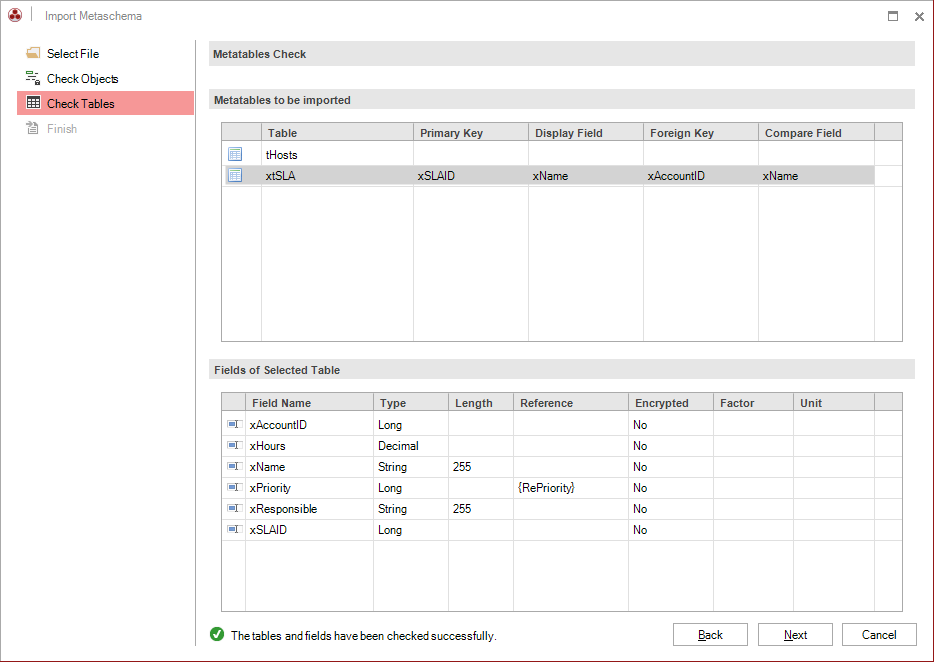934x662 pixels.
Task: Select the xResponsible field name
Action: tap(284, 509)
